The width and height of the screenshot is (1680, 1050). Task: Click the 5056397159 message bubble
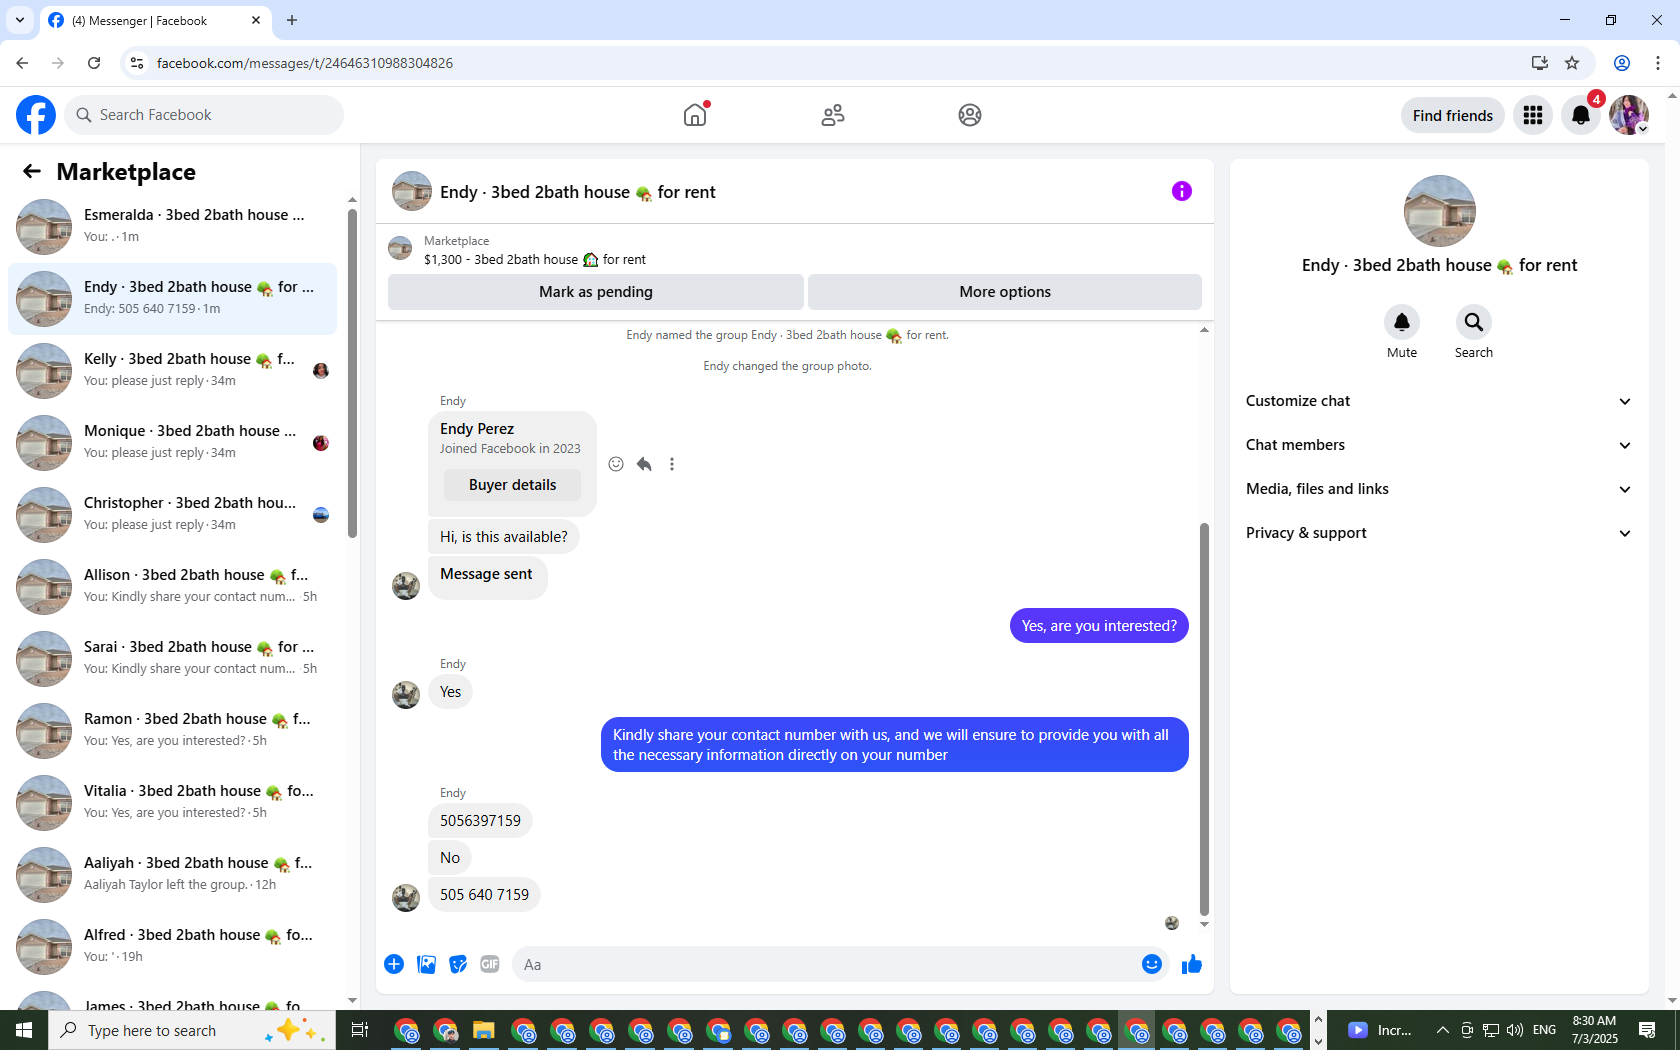[x=480, y=821]
